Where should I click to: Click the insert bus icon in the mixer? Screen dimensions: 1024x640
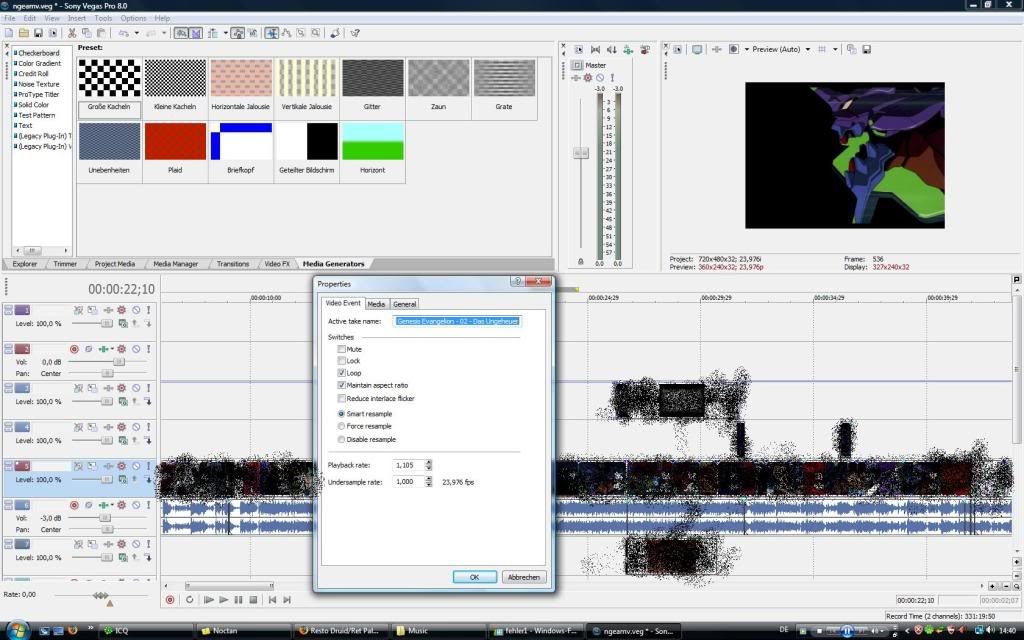click(645, 49)
